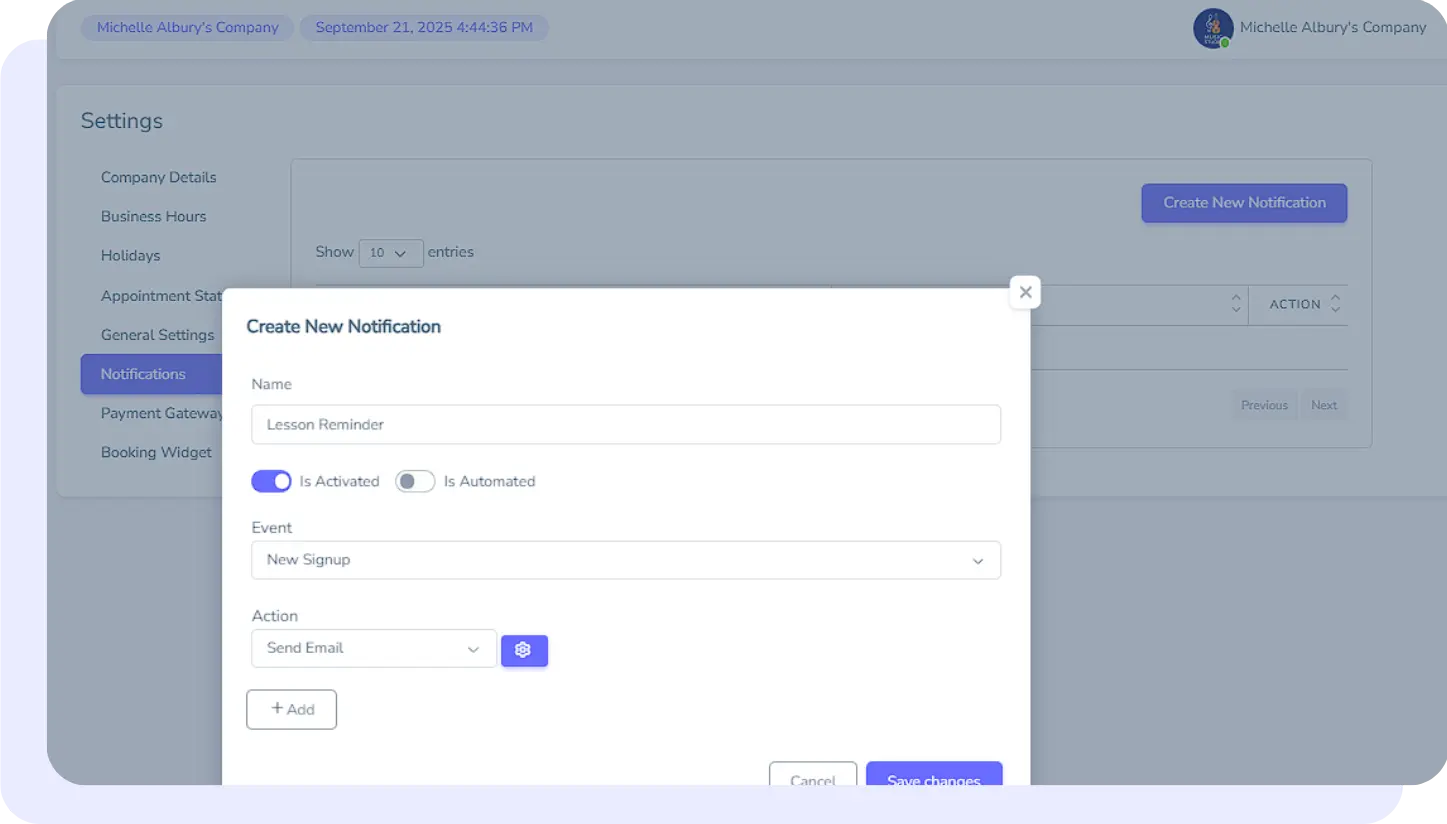Click Michelle Albury's Company badge at top left
The height and width of the screenshot is (824, 1447).
[x=188, y=28]
